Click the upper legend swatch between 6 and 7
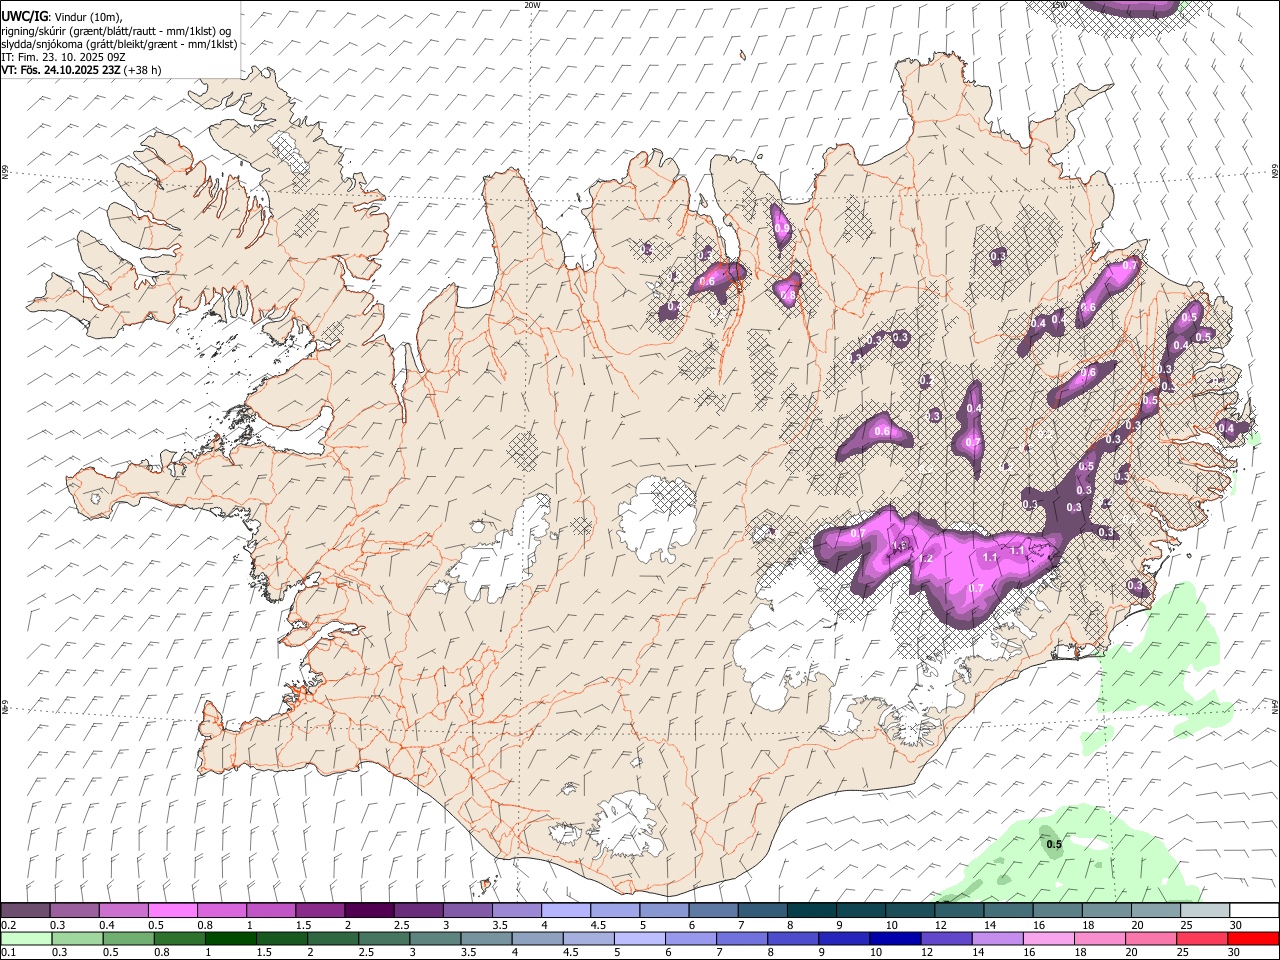1280x960 pixels. pyautogui.click(x=713, y=911)
